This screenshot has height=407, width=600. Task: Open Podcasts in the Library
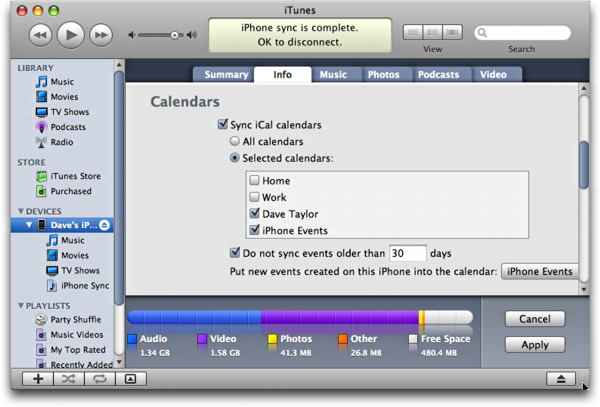pos(61,127)
